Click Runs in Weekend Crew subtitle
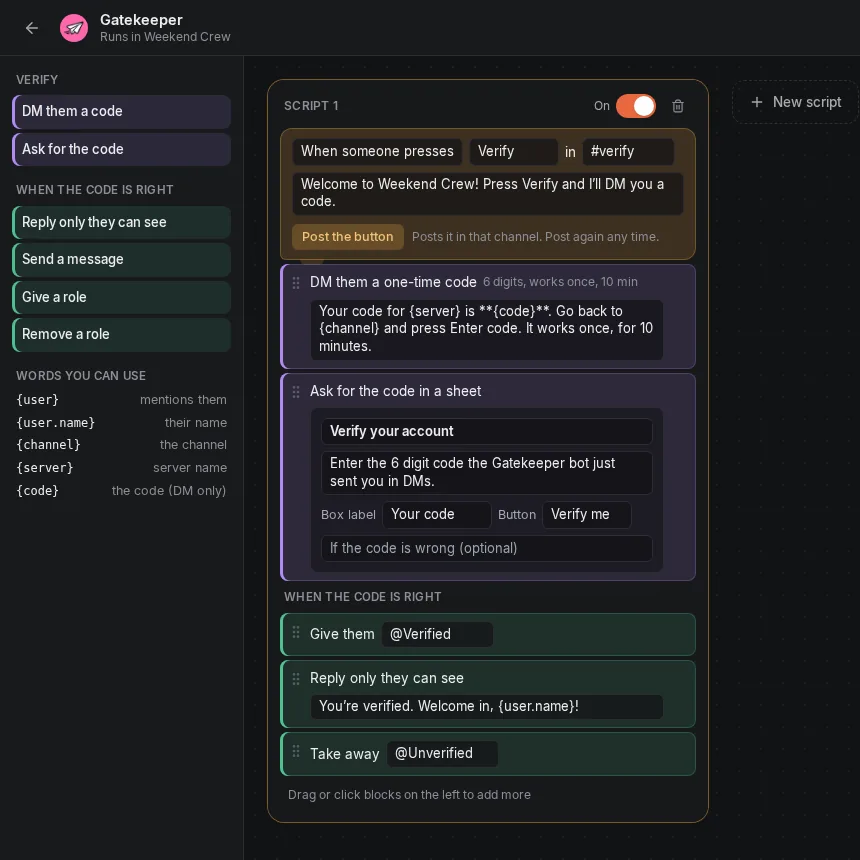This screenshot has width=860, height=860. [165, 37]
